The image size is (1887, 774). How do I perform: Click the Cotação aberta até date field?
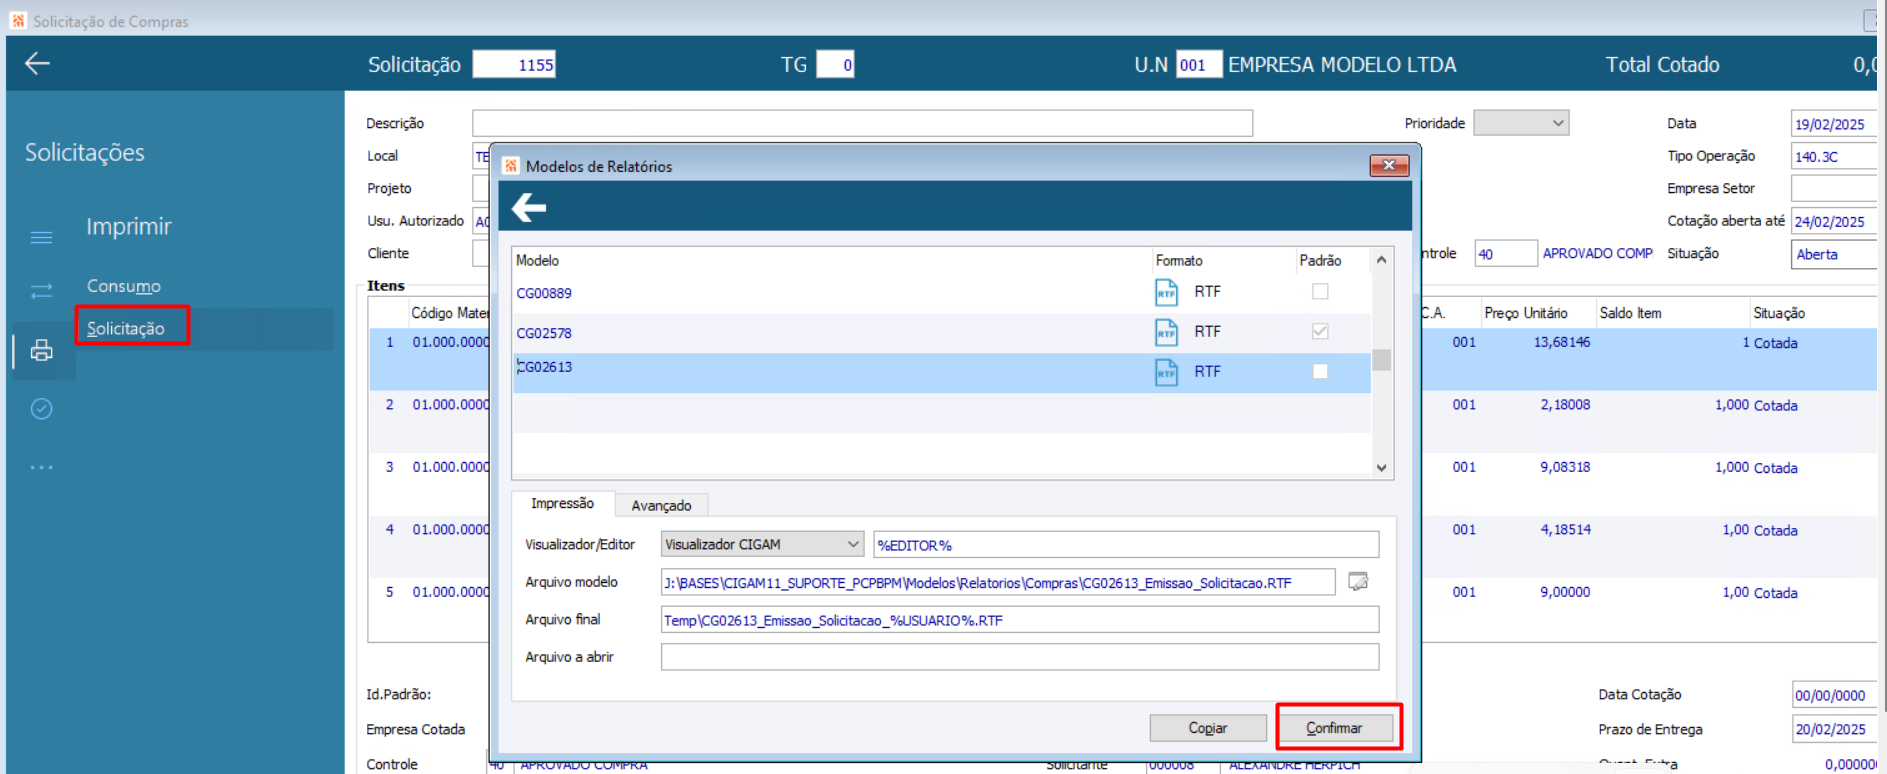tap(1833, 221)
